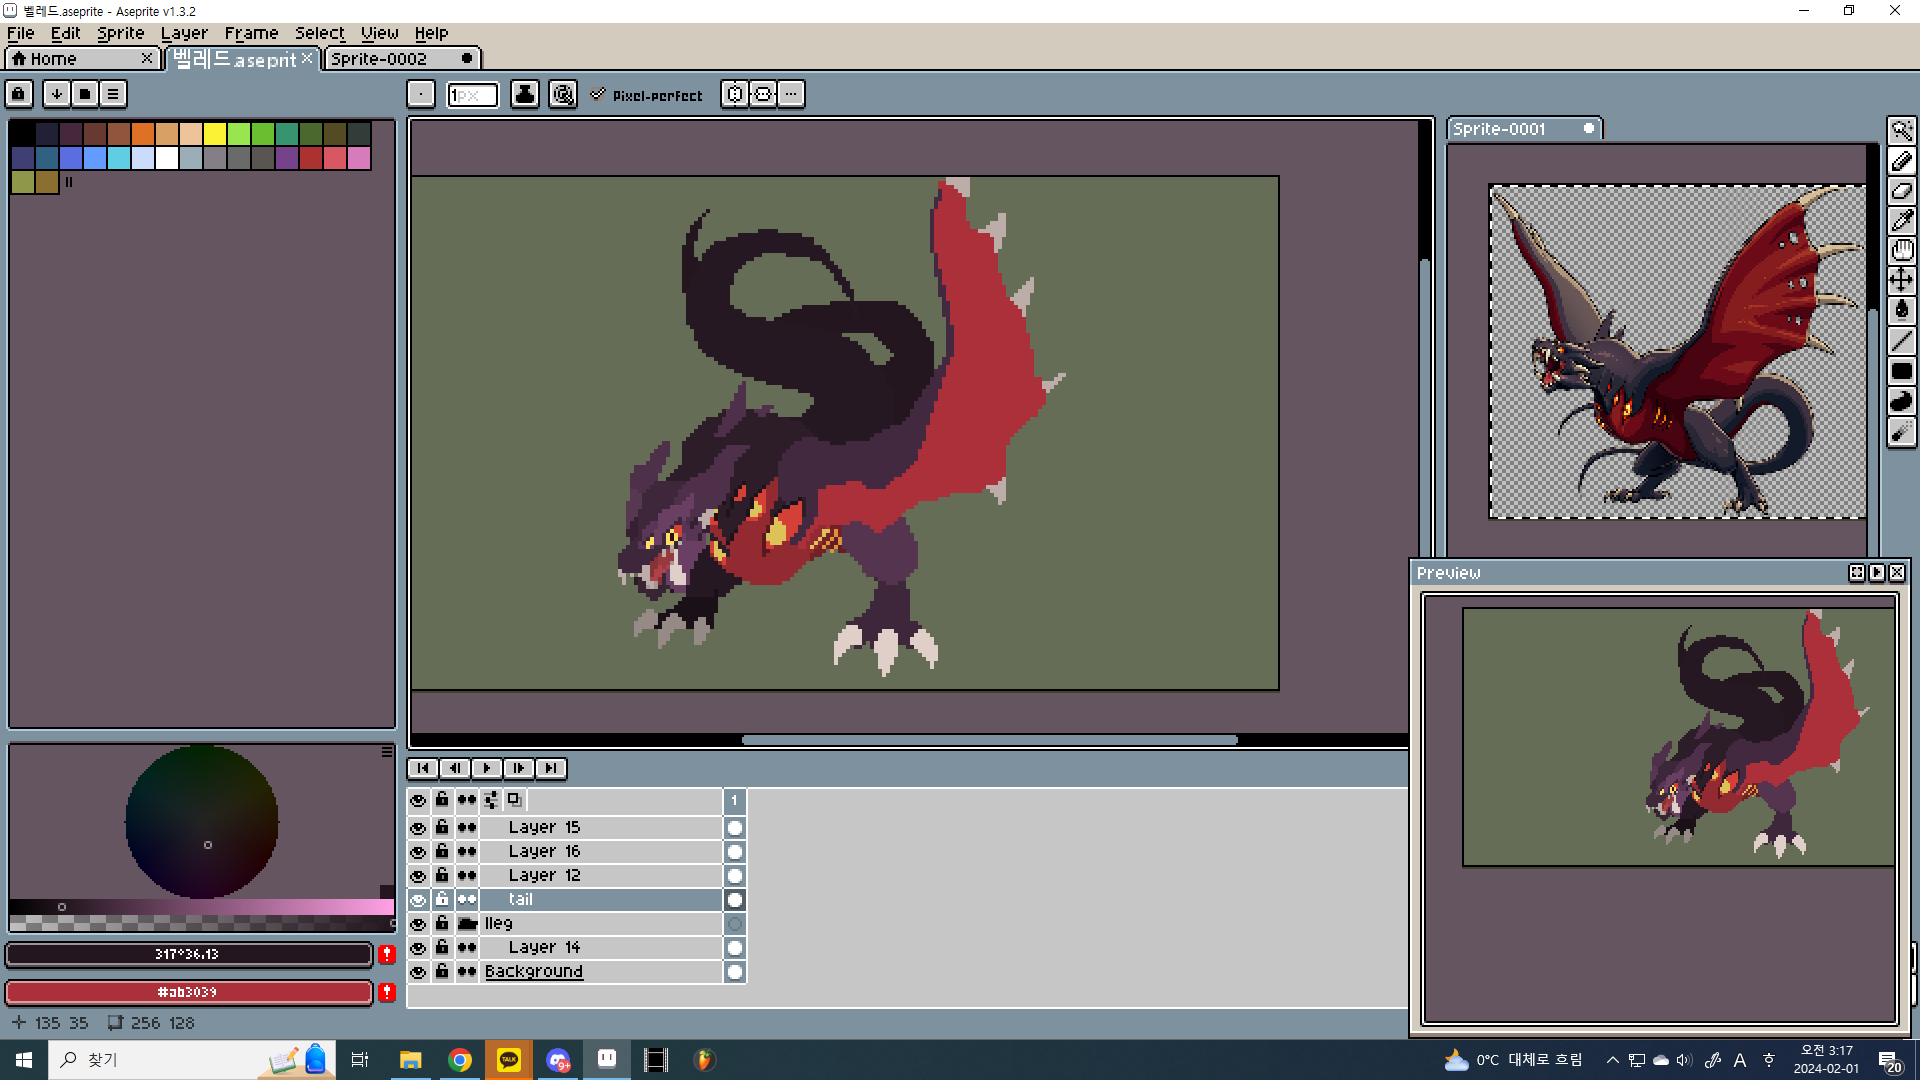Select the Line tool
The height and width of the screenshot is (1080, 1920).
tap(1901, 341)
